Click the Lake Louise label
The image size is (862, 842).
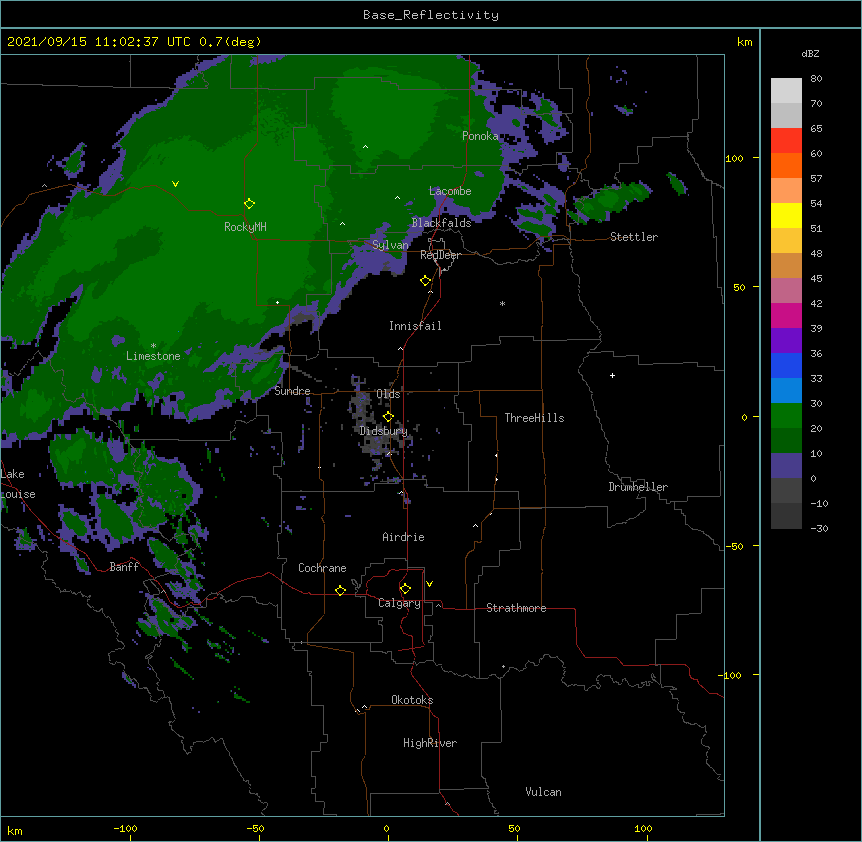tap(18, 484)
